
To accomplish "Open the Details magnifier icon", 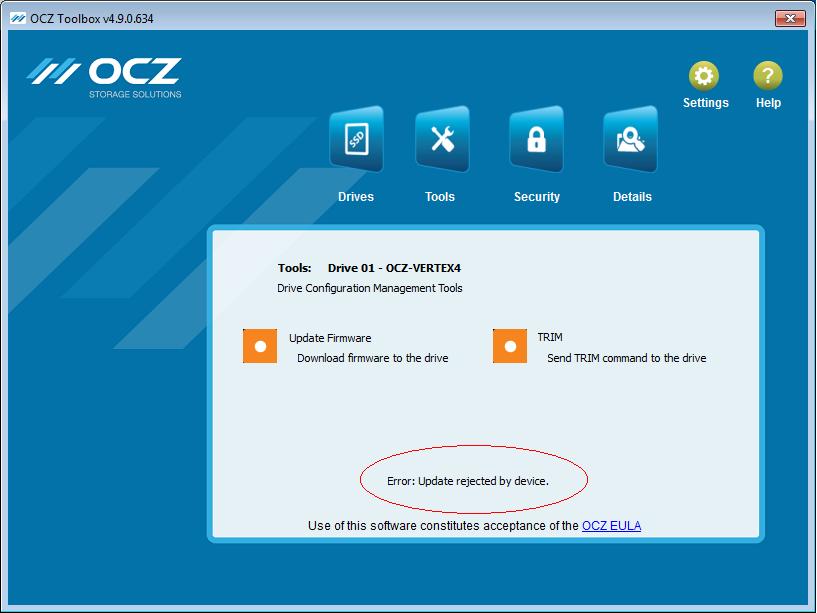I will (x=630, y=139).
